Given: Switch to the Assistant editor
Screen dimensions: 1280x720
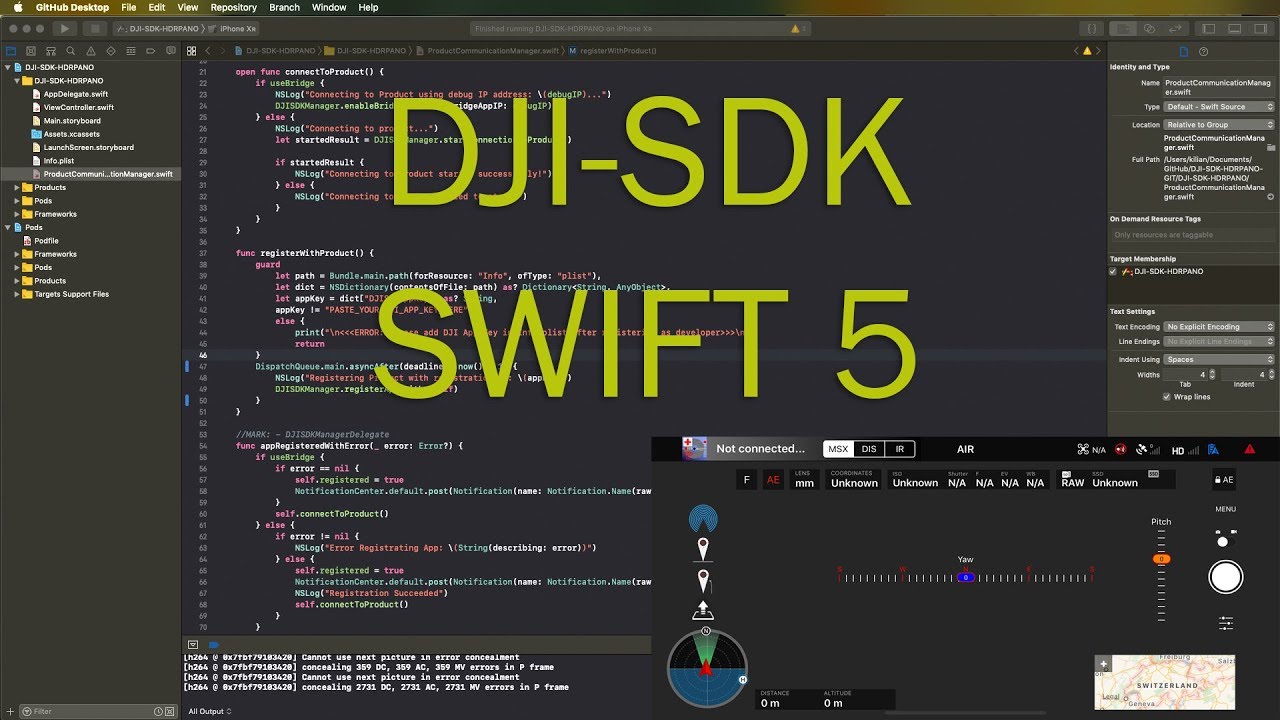Looking at the screenshot, I should point(1150,29).
